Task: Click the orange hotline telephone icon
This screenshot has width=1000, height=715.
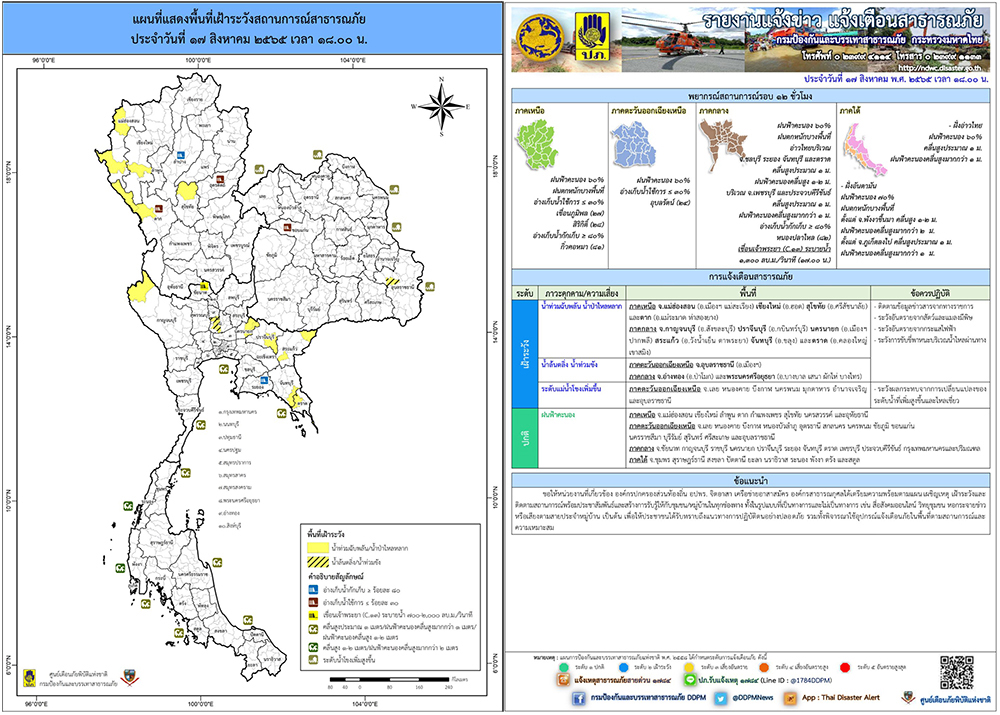Action: pos(563,681)
